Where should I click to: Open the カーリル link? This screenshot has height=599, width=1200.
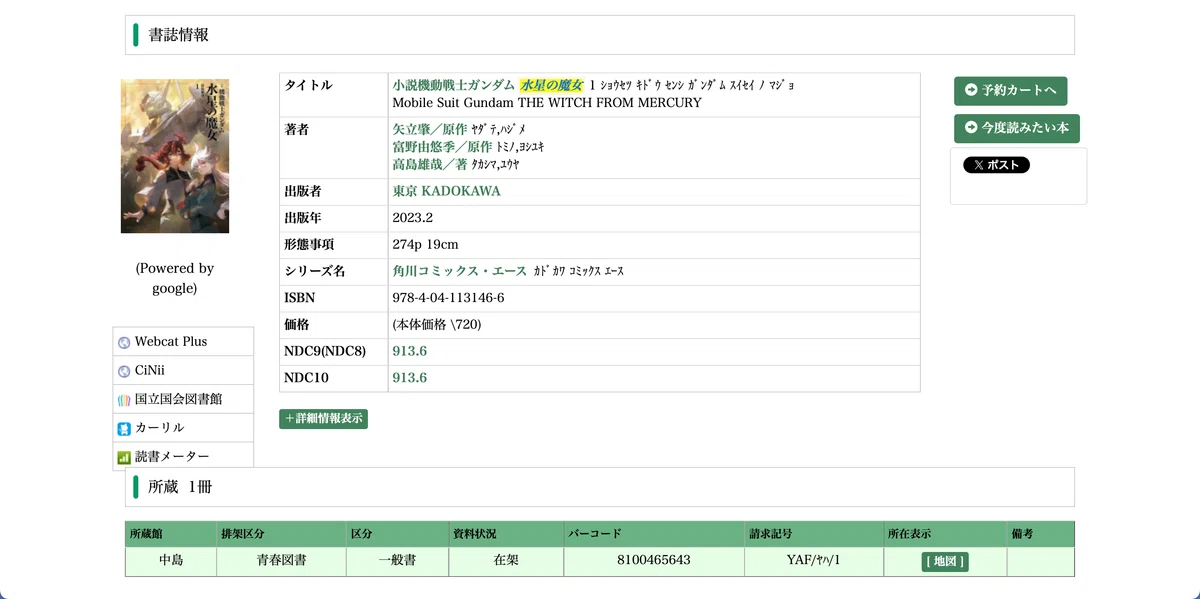click(159, 428)
